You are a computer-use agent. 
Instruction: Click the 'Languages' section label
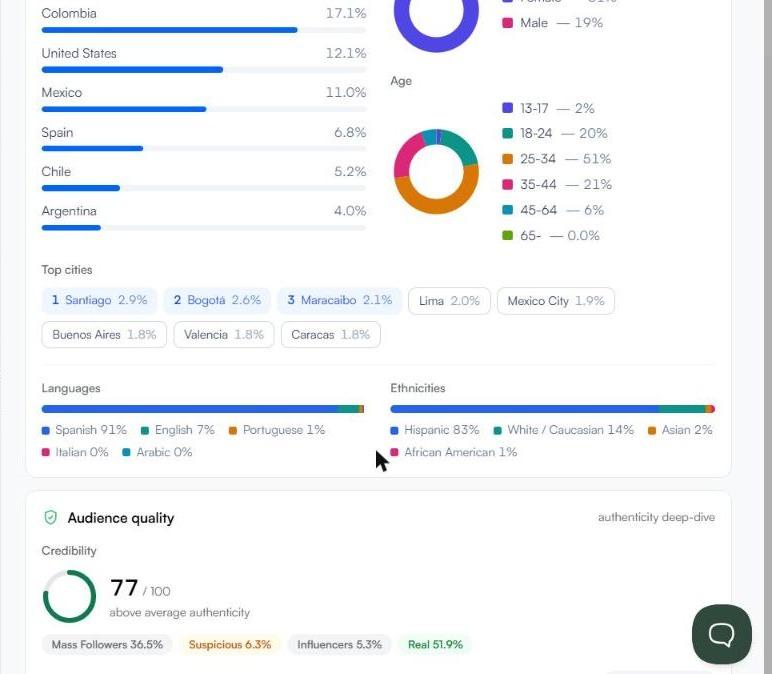click(x=71, y=388)
